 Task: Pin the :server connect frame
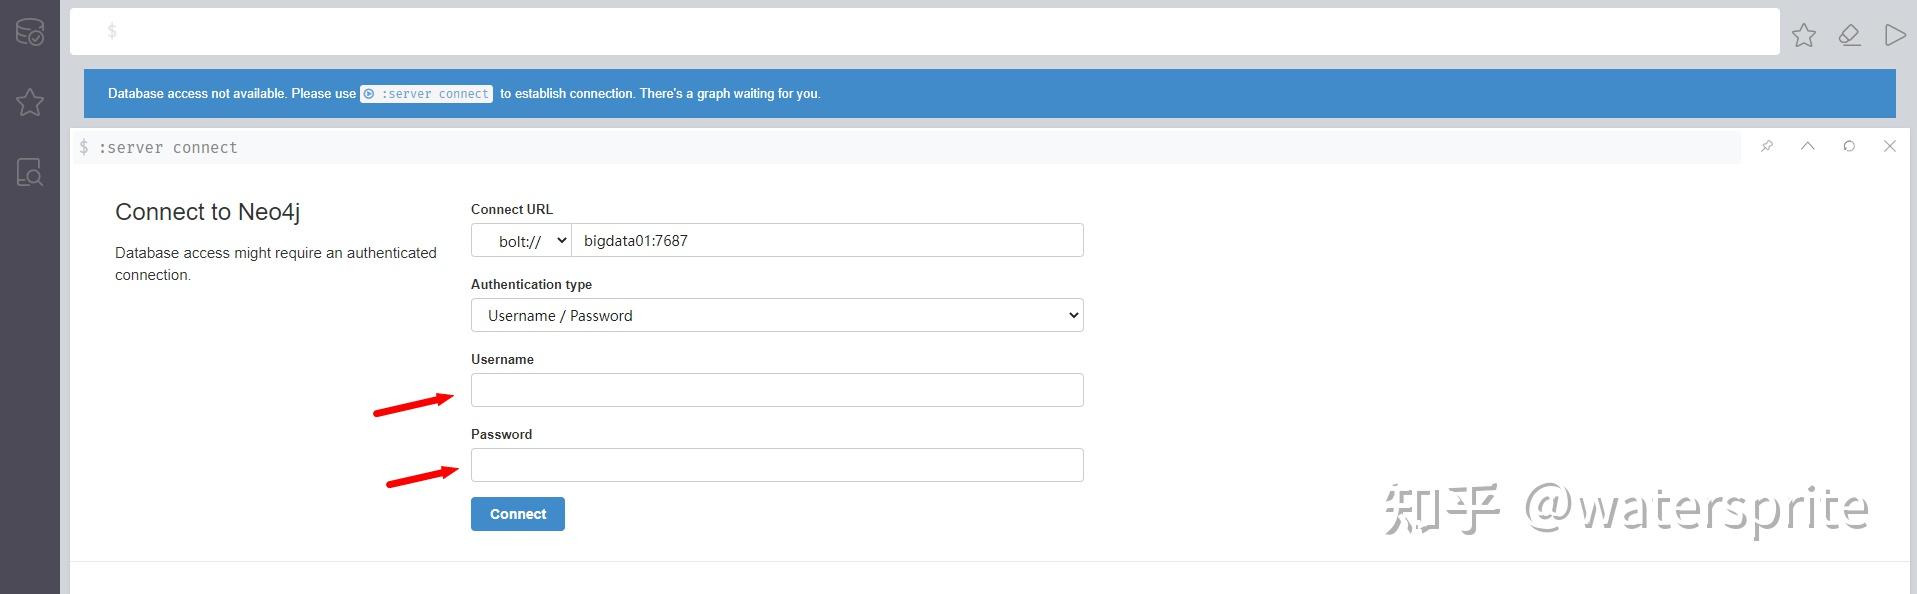pos(1767,146)
